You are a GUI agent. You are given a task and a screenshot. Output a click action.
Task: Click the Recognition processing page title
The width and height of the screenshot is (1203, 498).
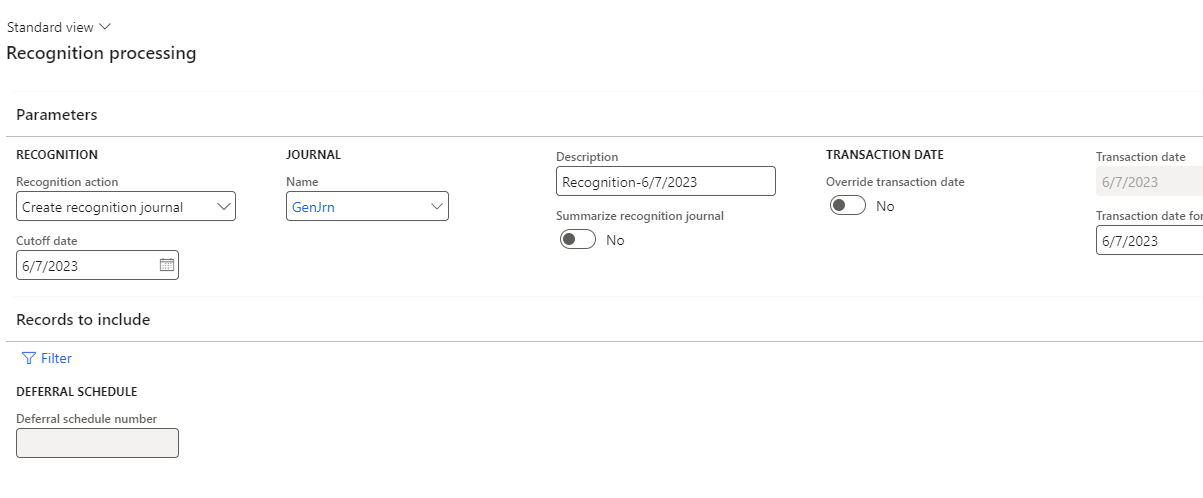tap(101, 53)
